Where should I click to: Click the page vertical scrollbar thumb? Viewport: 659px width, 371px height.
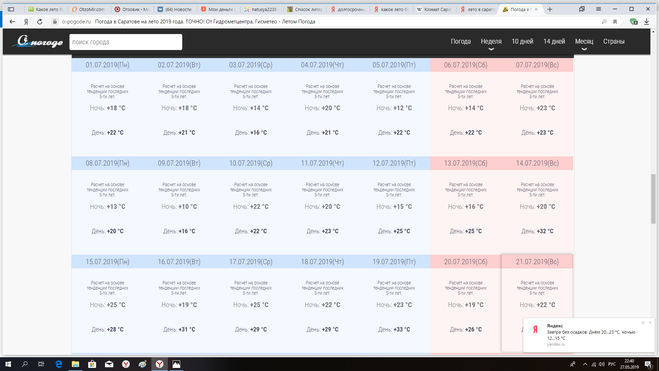653,199
